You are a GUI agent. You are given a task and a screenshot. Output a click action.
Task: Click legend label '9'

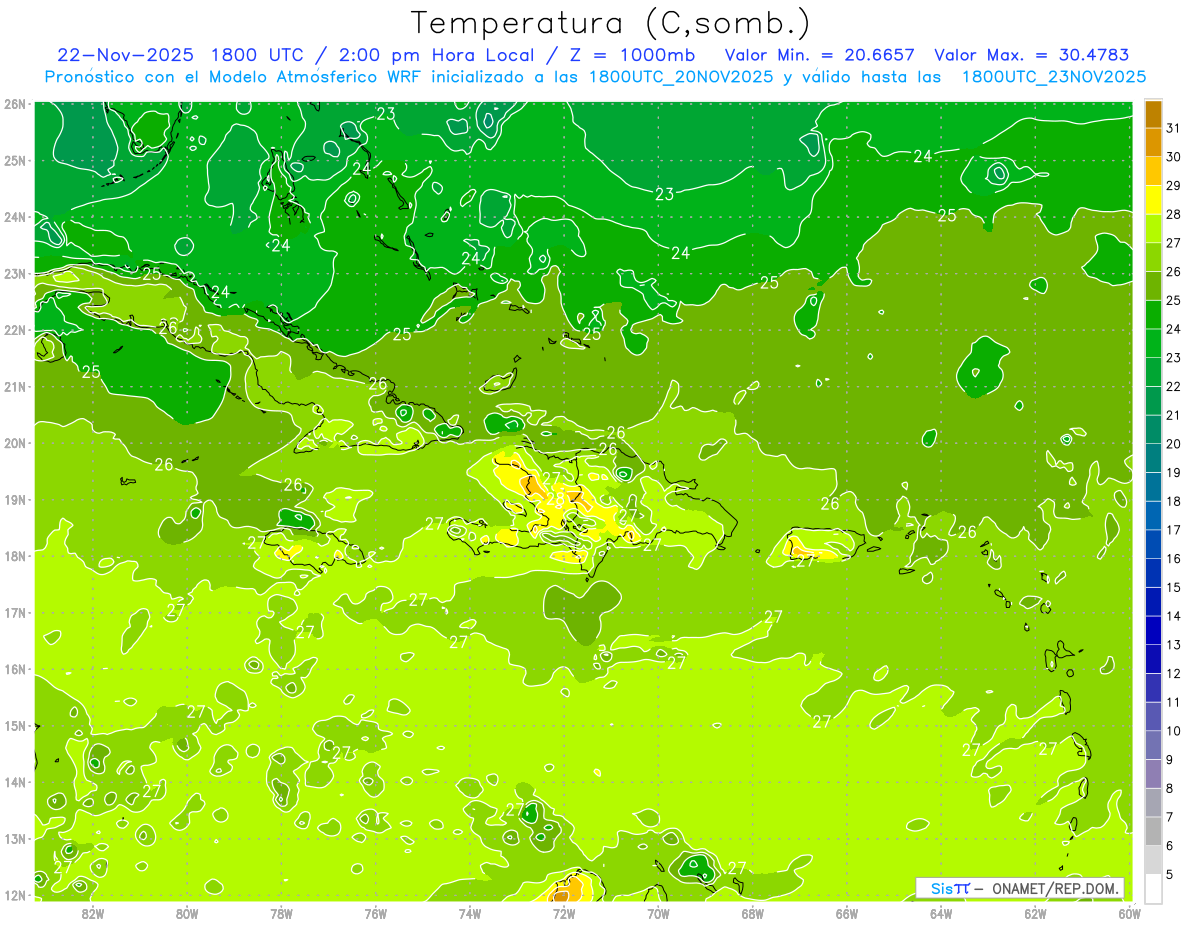tap(1170, 759)
